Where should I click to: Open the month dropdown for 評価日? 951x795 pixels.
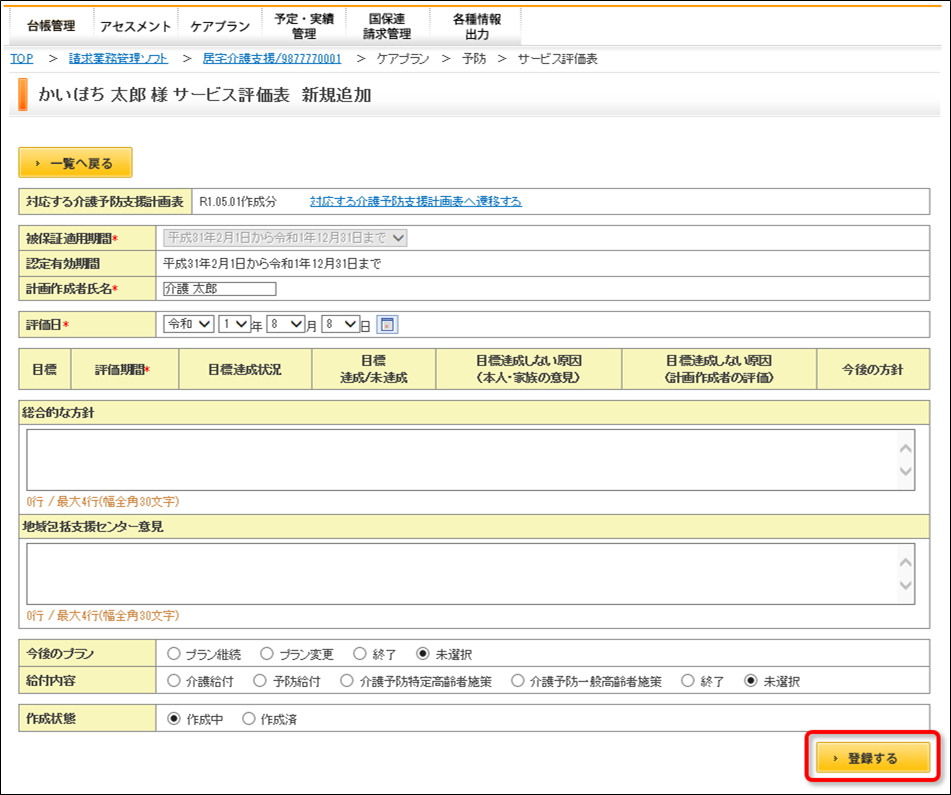point(286,324)
